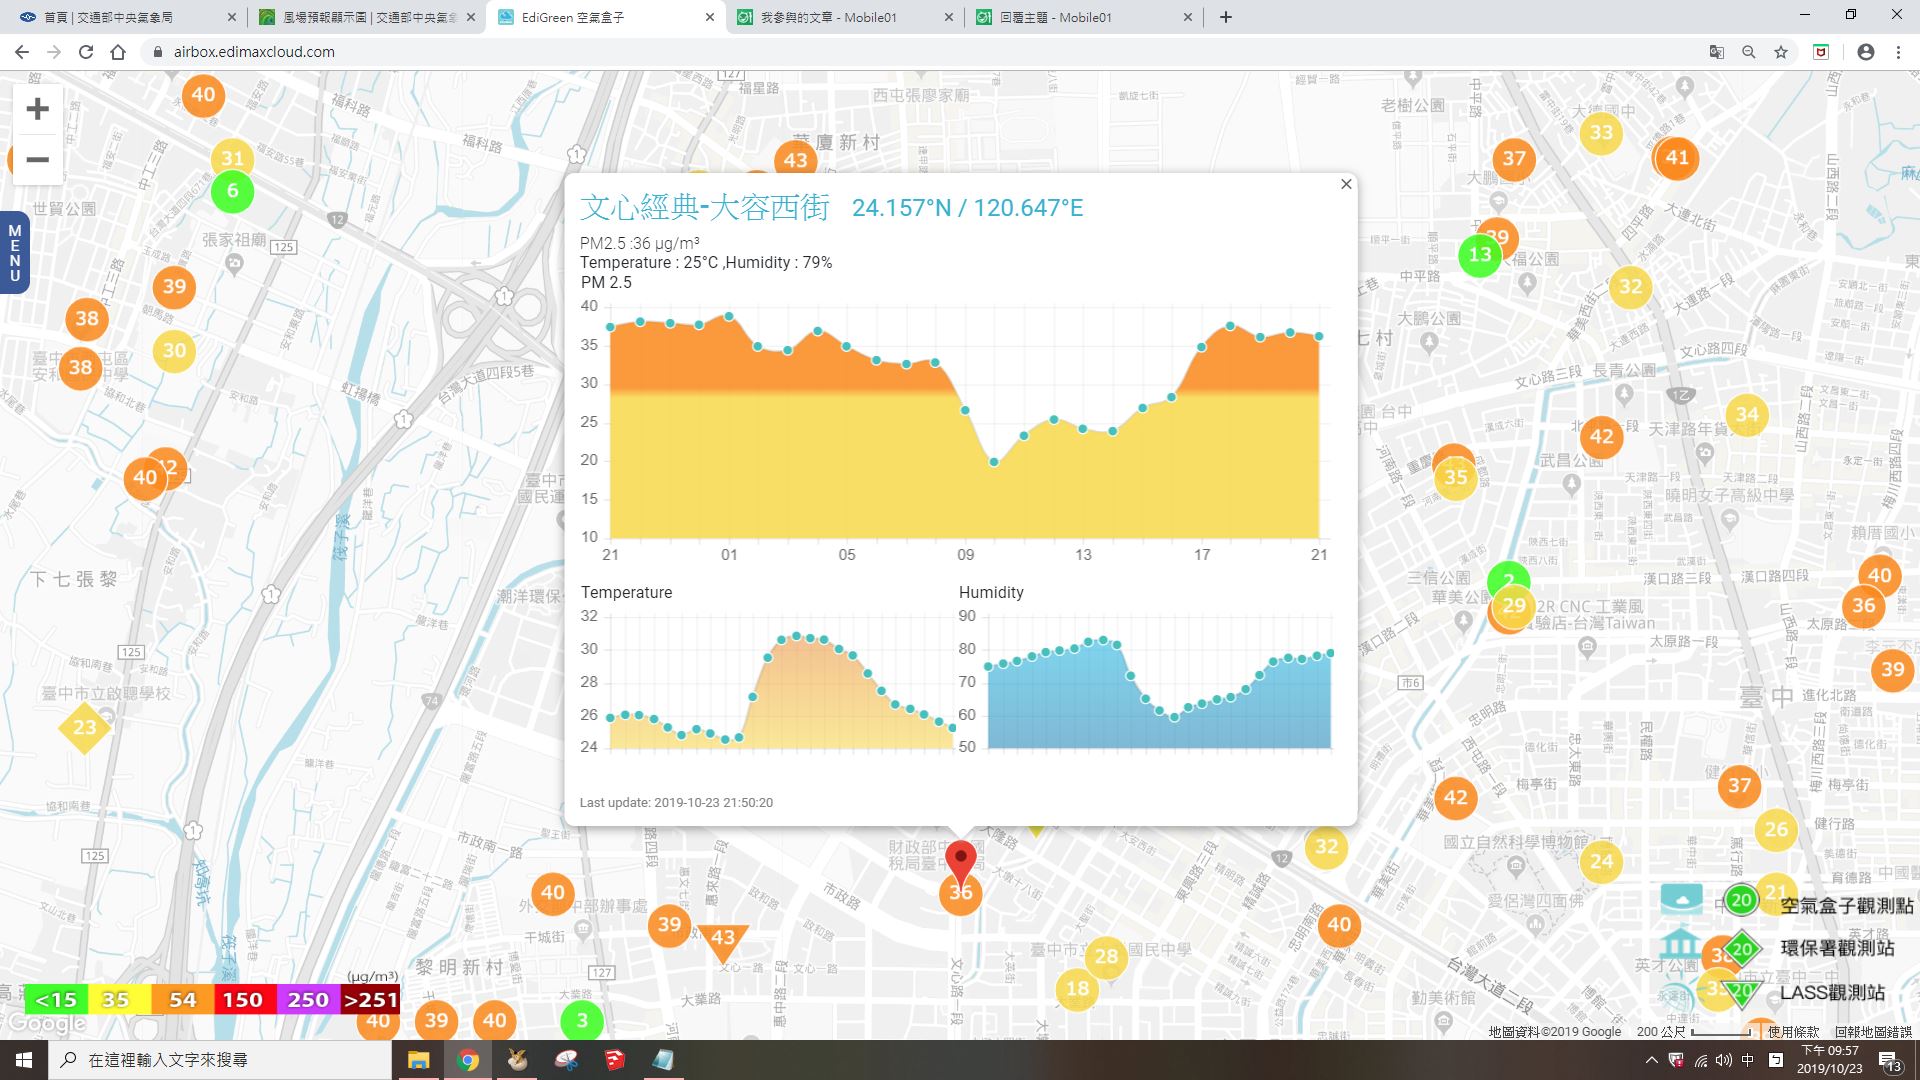Toggle airbox observation points legend

1787,903
